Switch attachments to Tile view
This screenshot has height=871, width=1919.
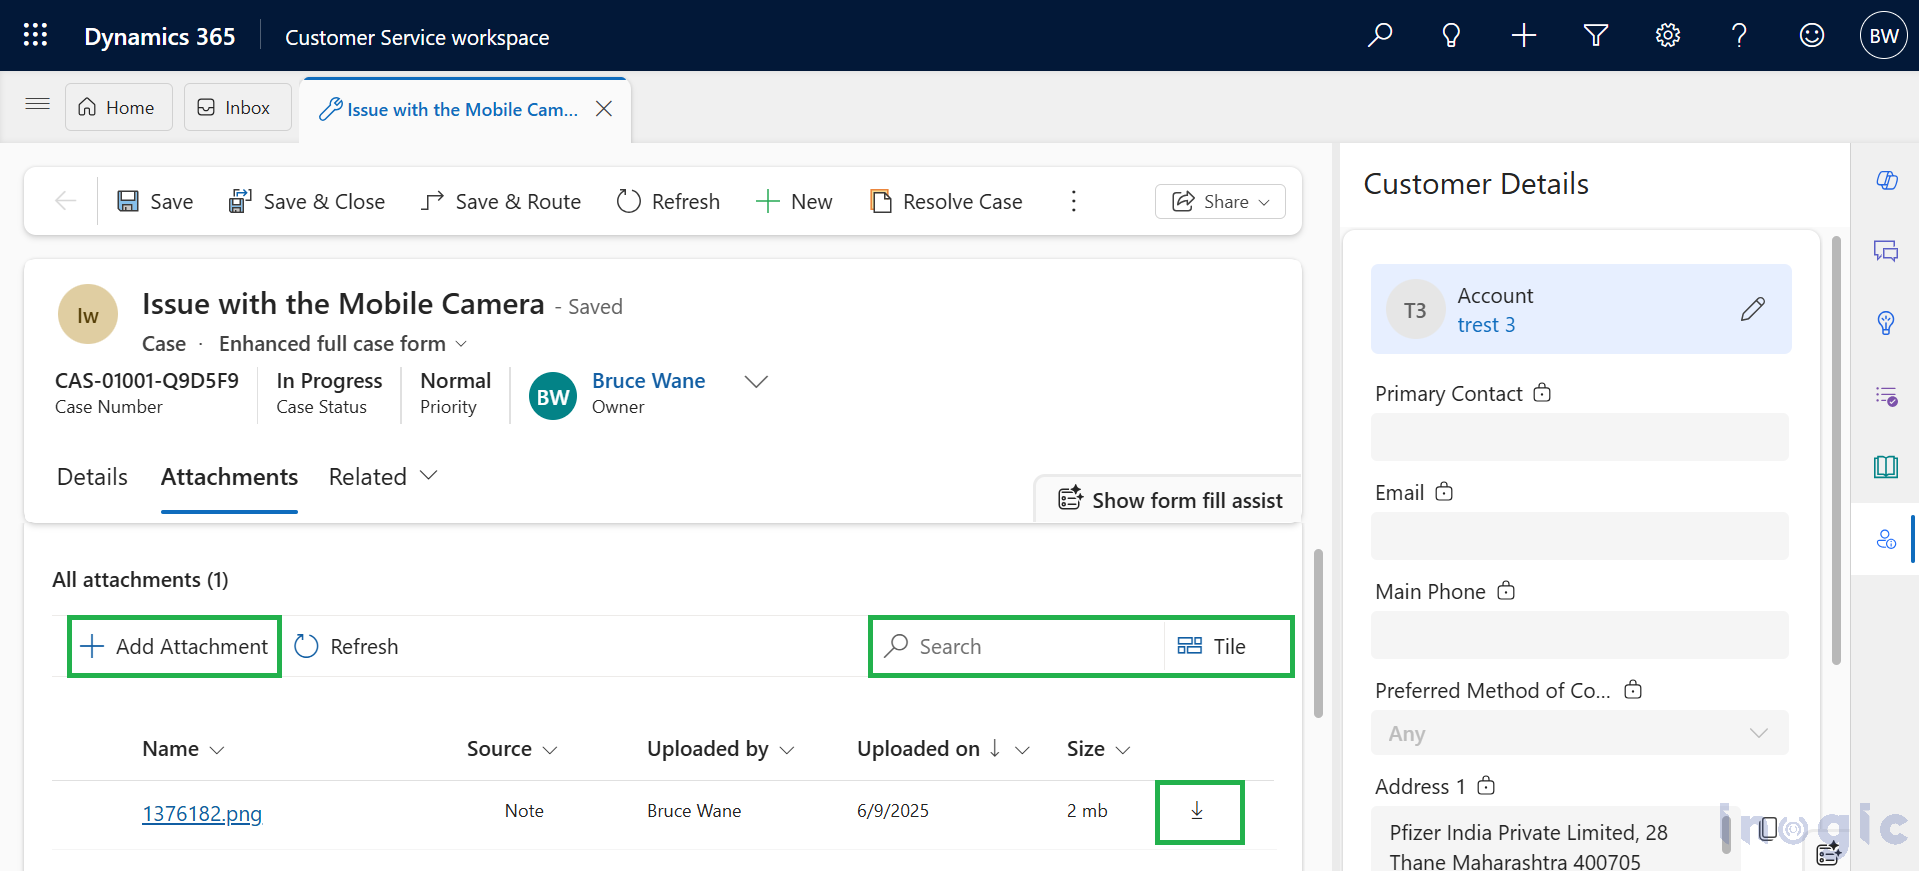click(x=1213, y=647)
